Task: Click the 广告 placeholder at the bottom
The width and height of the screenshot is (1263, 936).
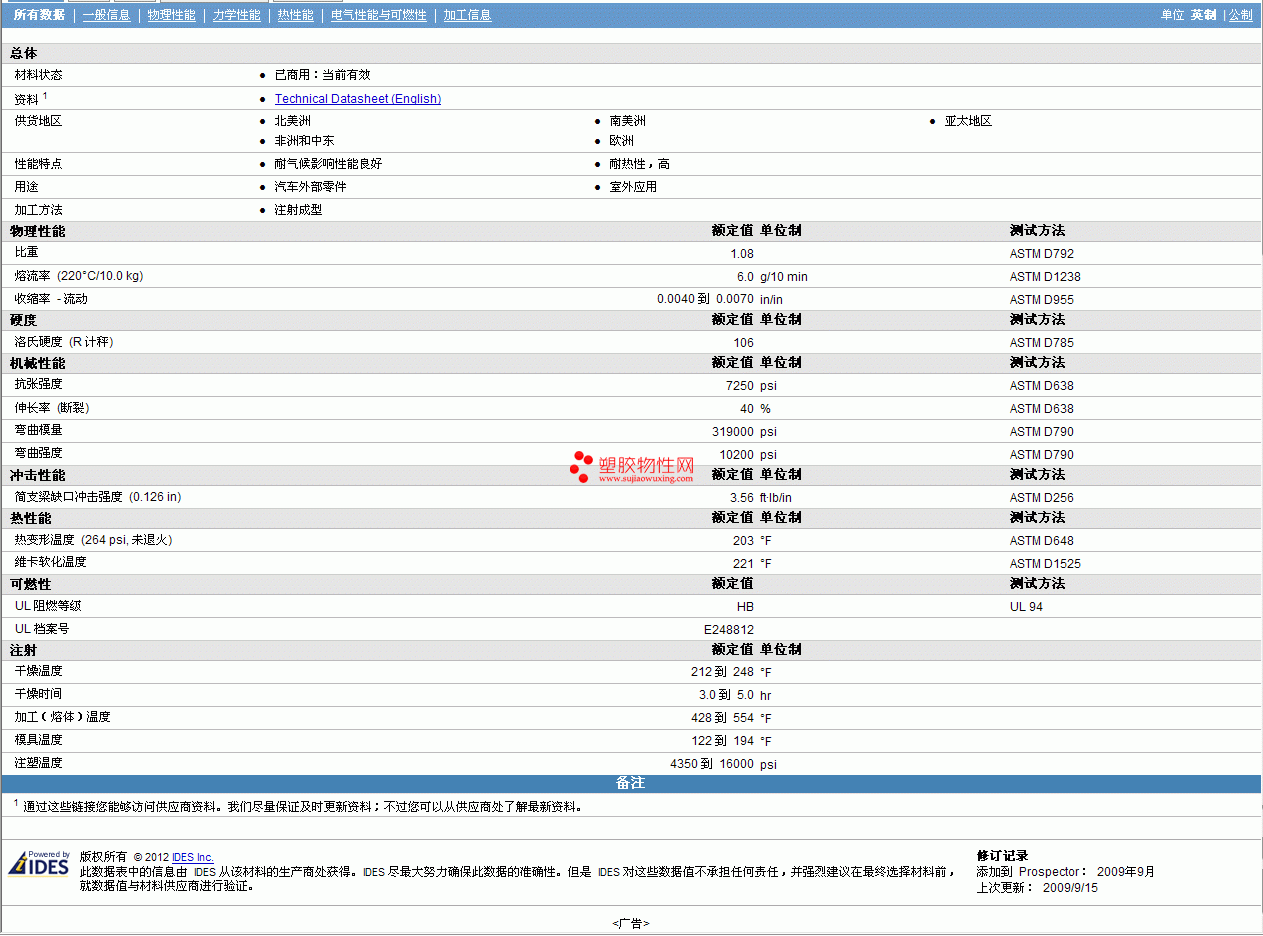Action: [x=631, y=923]
